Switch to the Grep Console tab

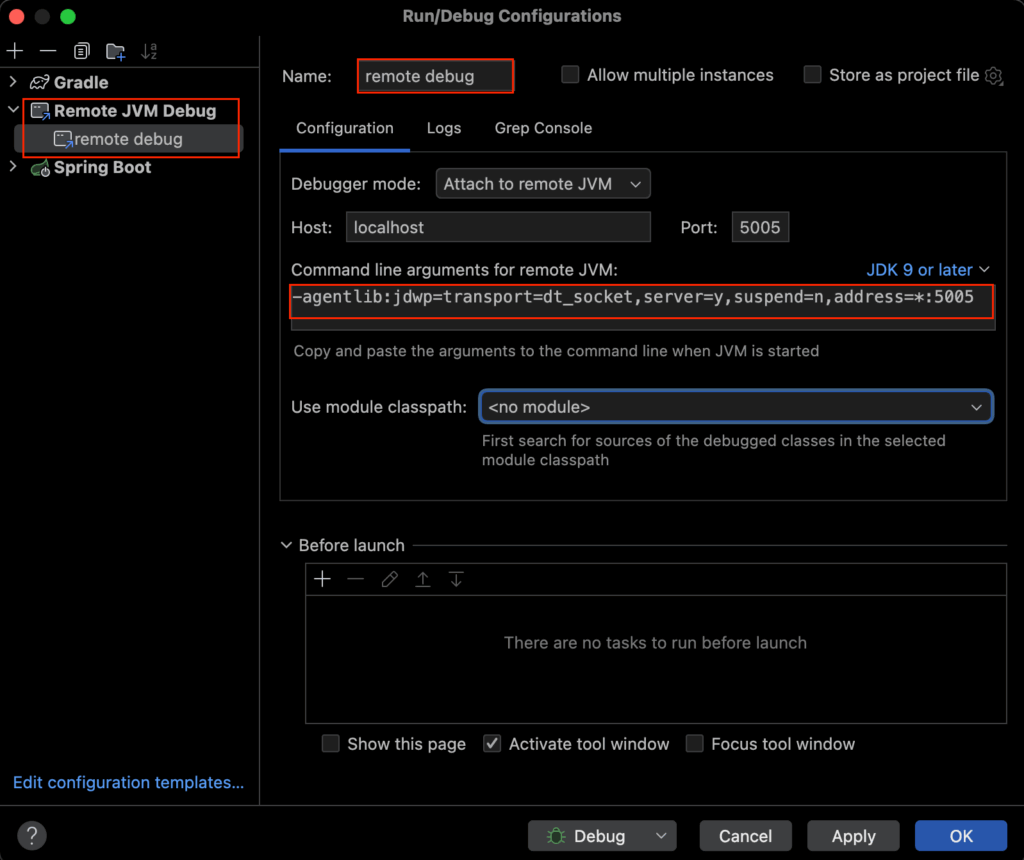tap(543, 128)
